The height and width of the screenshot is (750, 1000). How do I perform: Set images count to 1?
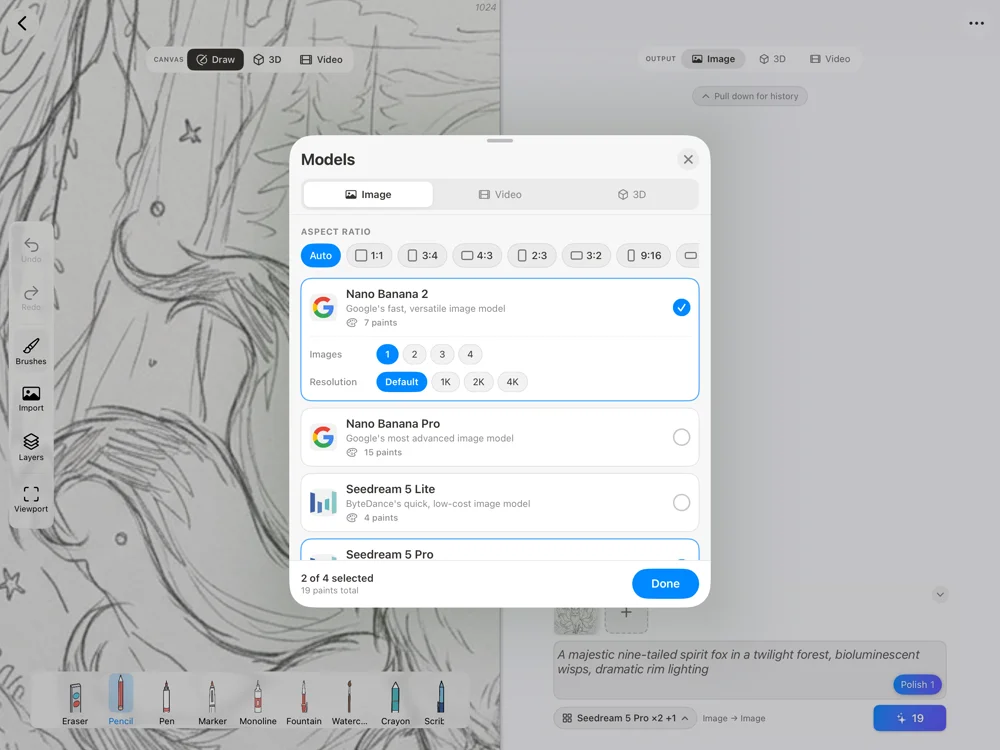tap(387, 355)
